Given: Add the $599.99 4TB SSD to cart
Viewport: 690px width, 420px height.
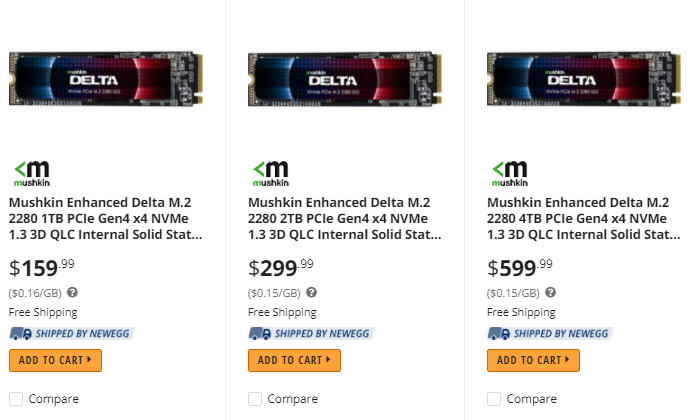Looking at the screenshot, I should (x=533, y=360).
